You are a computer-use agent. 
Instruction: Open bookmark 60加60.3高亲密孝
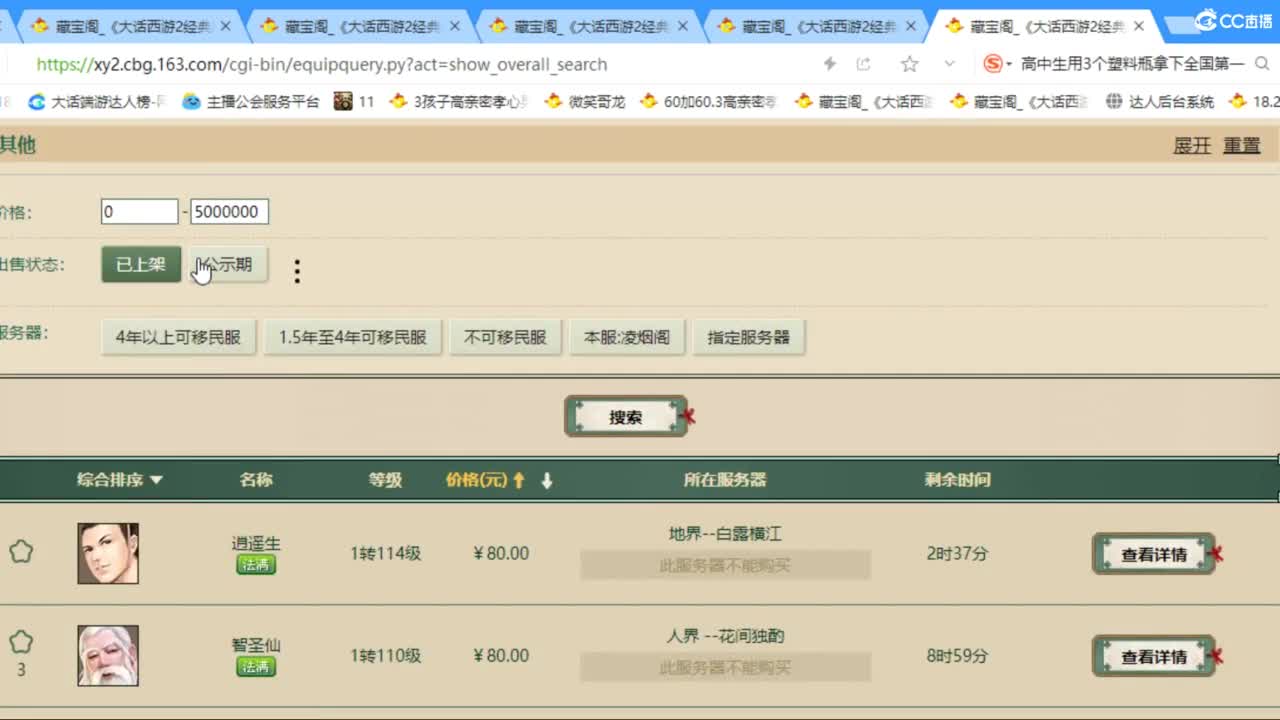point(709,101)
